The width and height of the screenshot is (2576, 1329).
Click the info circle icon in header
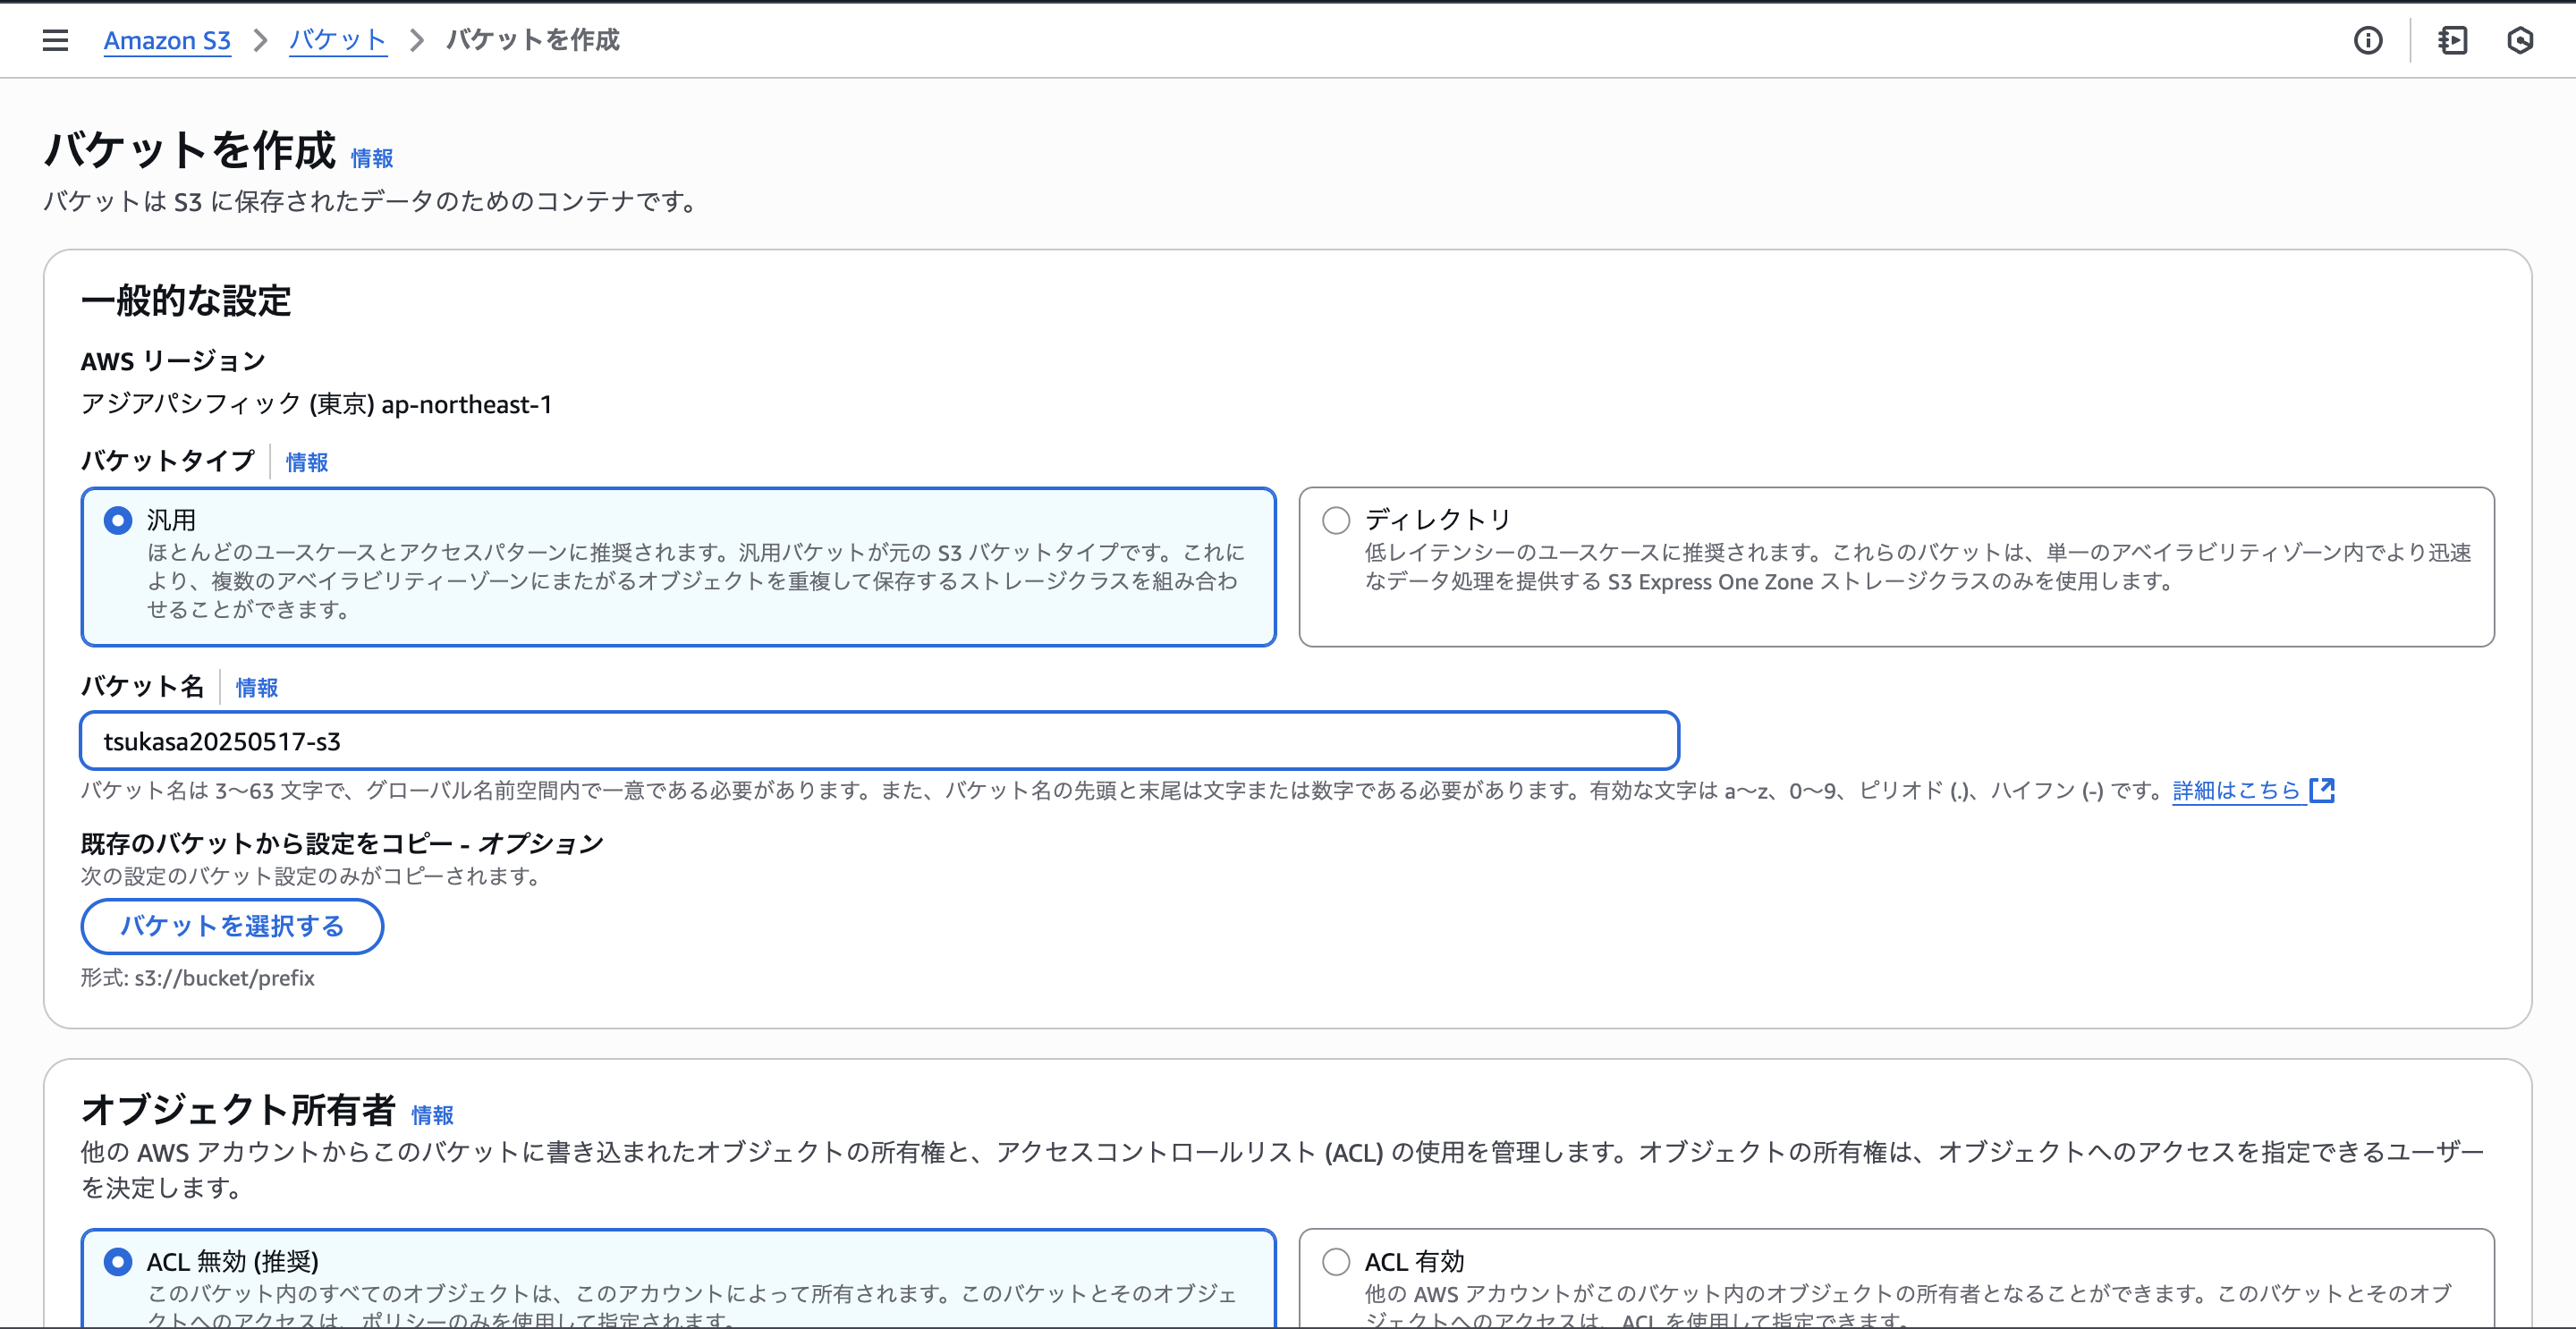pos(2367,40)
